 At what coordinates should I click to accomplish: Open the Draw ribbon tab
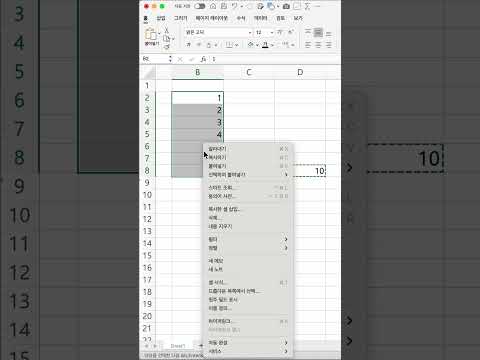pyautogui.click(x=181, y=18)
